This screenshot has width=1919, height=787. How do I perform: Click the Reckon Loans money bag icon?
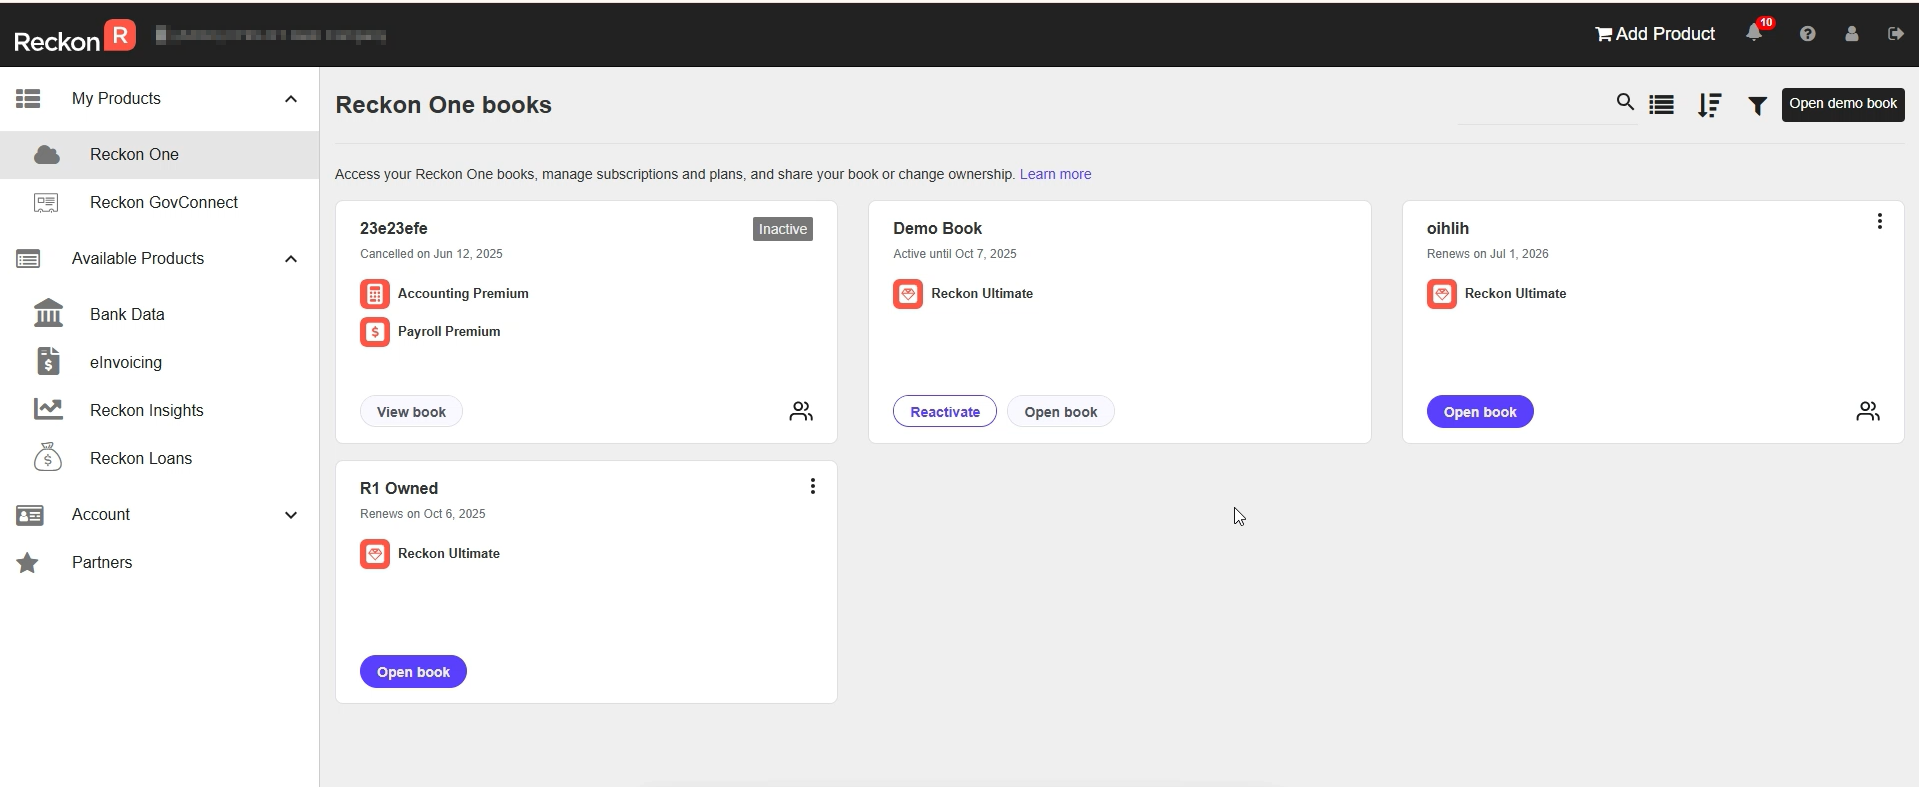(48, 457)
